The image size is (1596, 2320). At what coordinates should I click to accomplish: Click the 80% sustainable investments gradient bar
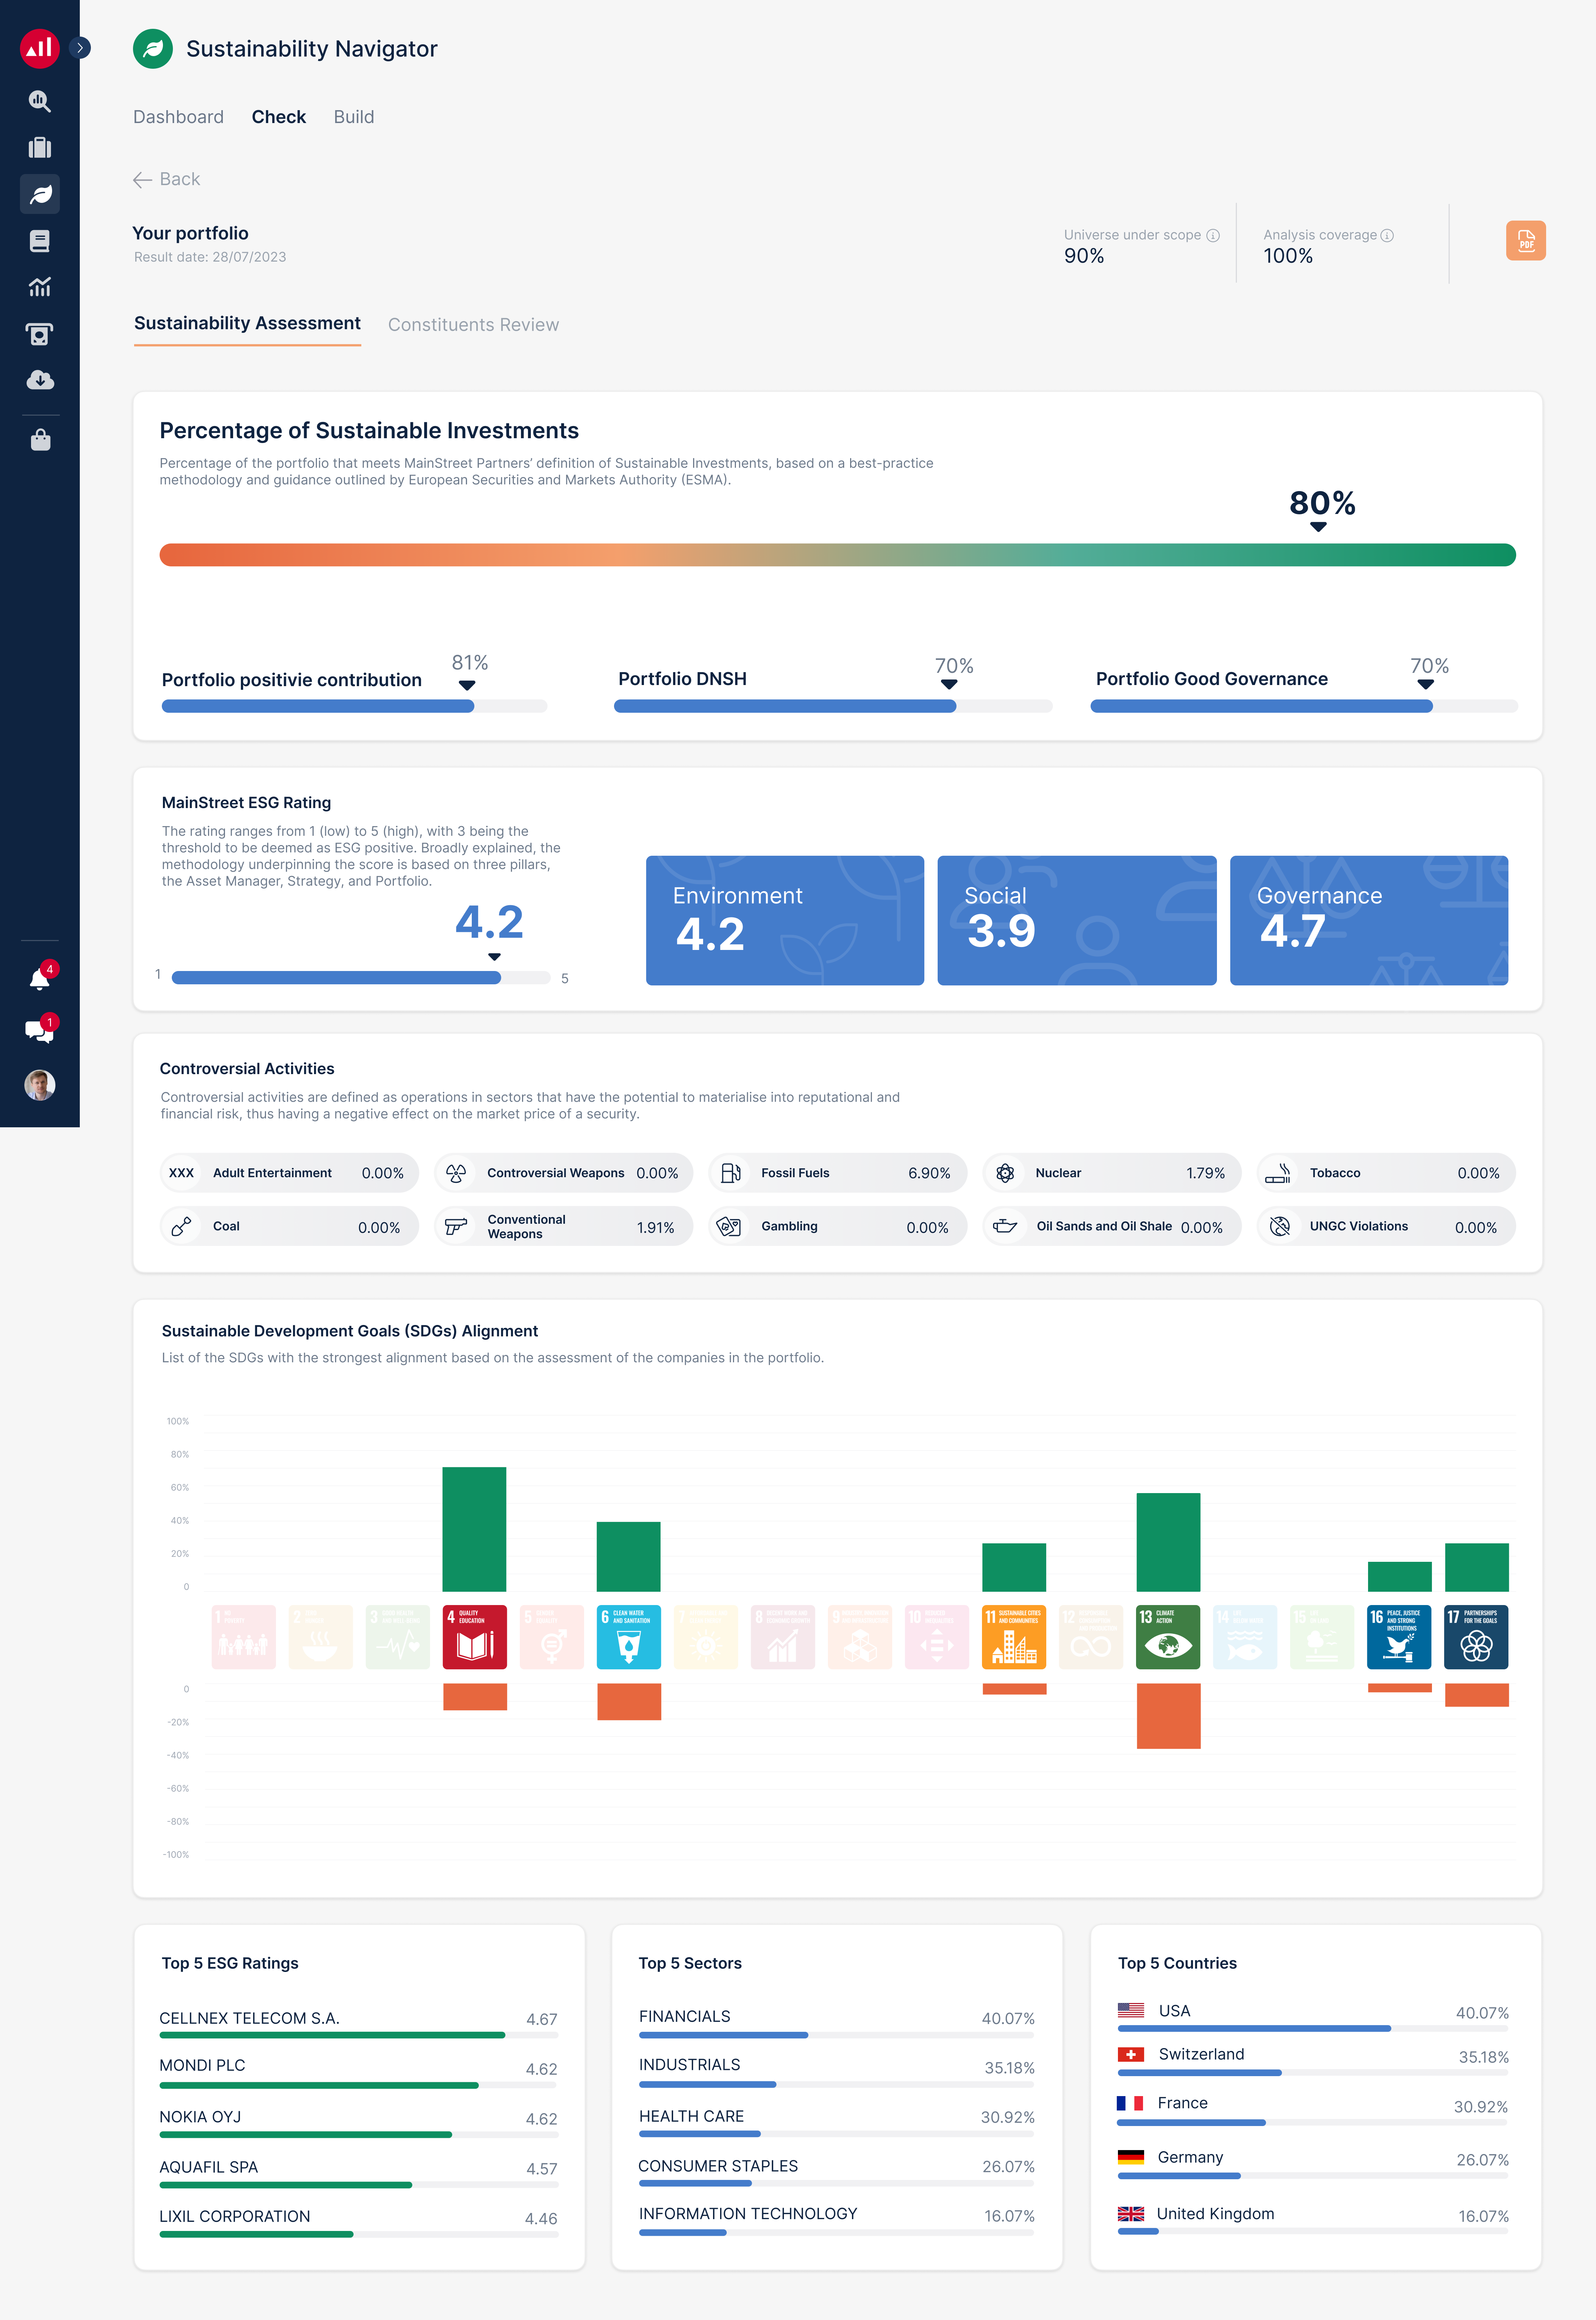(x=838, y=555)
